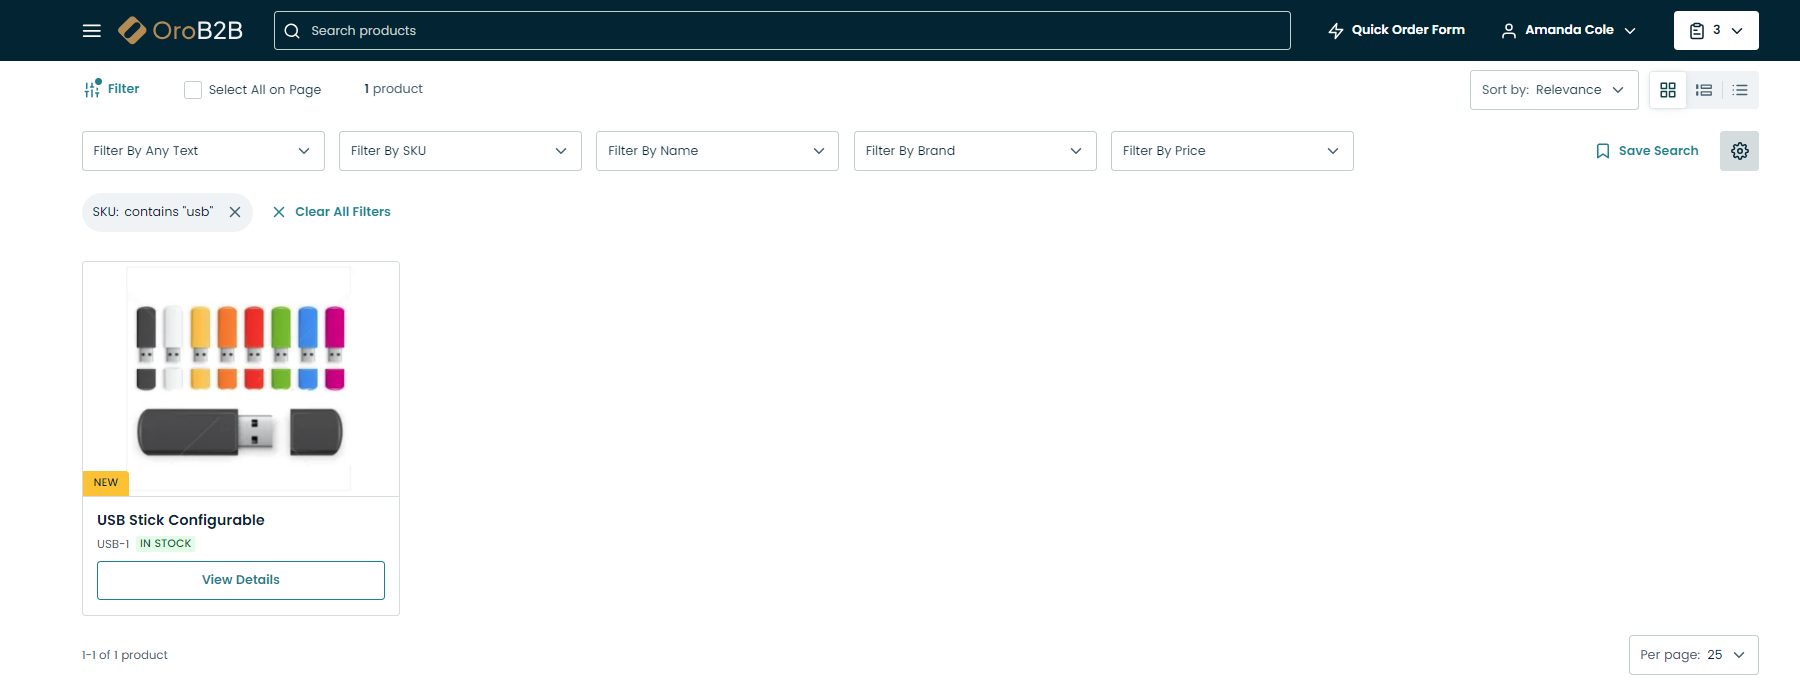This screenshot has height=697, width=1800.
Task: Switch to compact list view
Action: (x=1740, y=90)
